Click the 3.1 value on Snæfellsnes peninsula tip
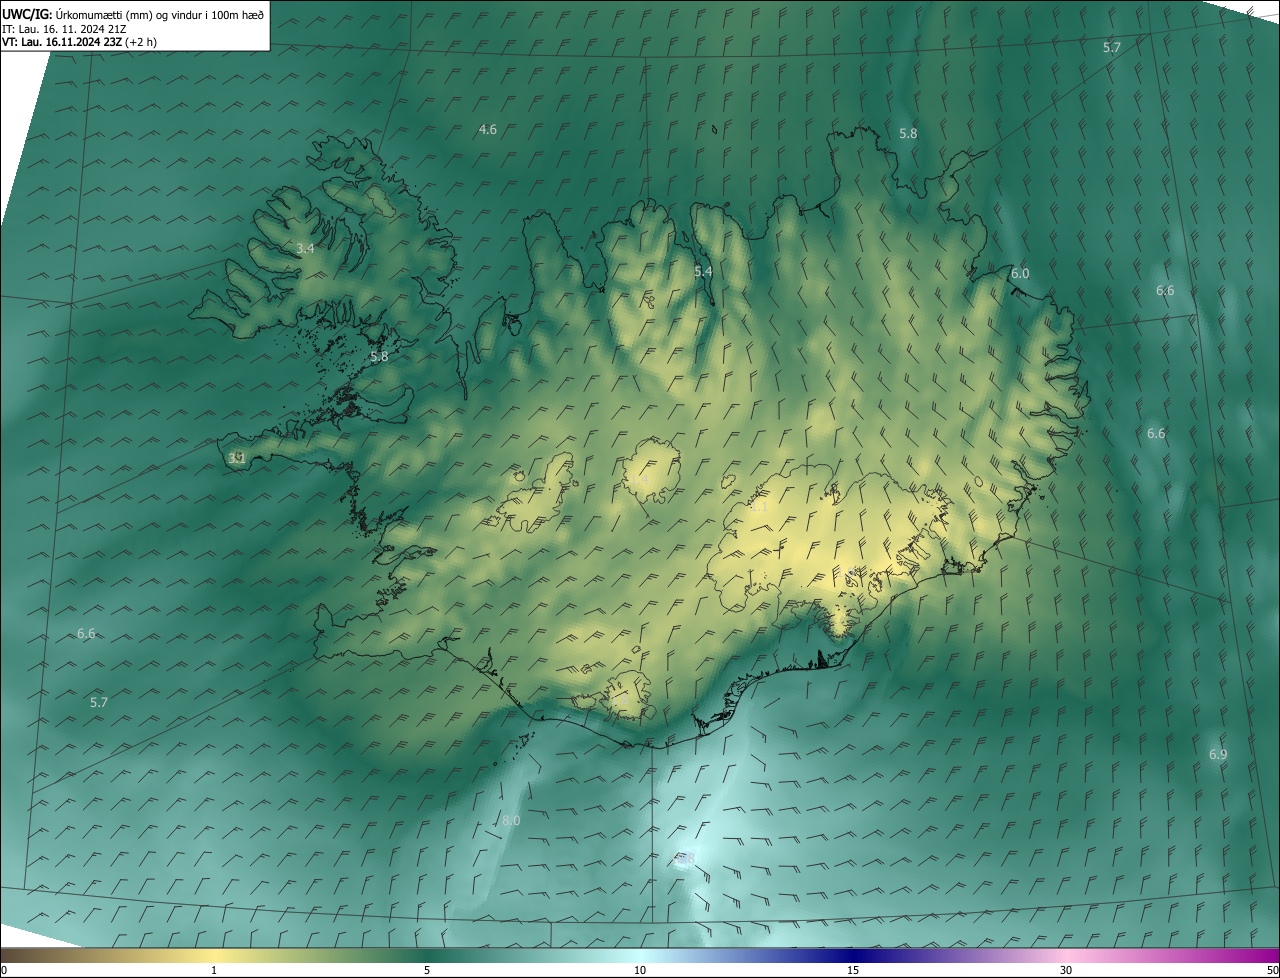The image size is (1280, 978). (237, 458)
